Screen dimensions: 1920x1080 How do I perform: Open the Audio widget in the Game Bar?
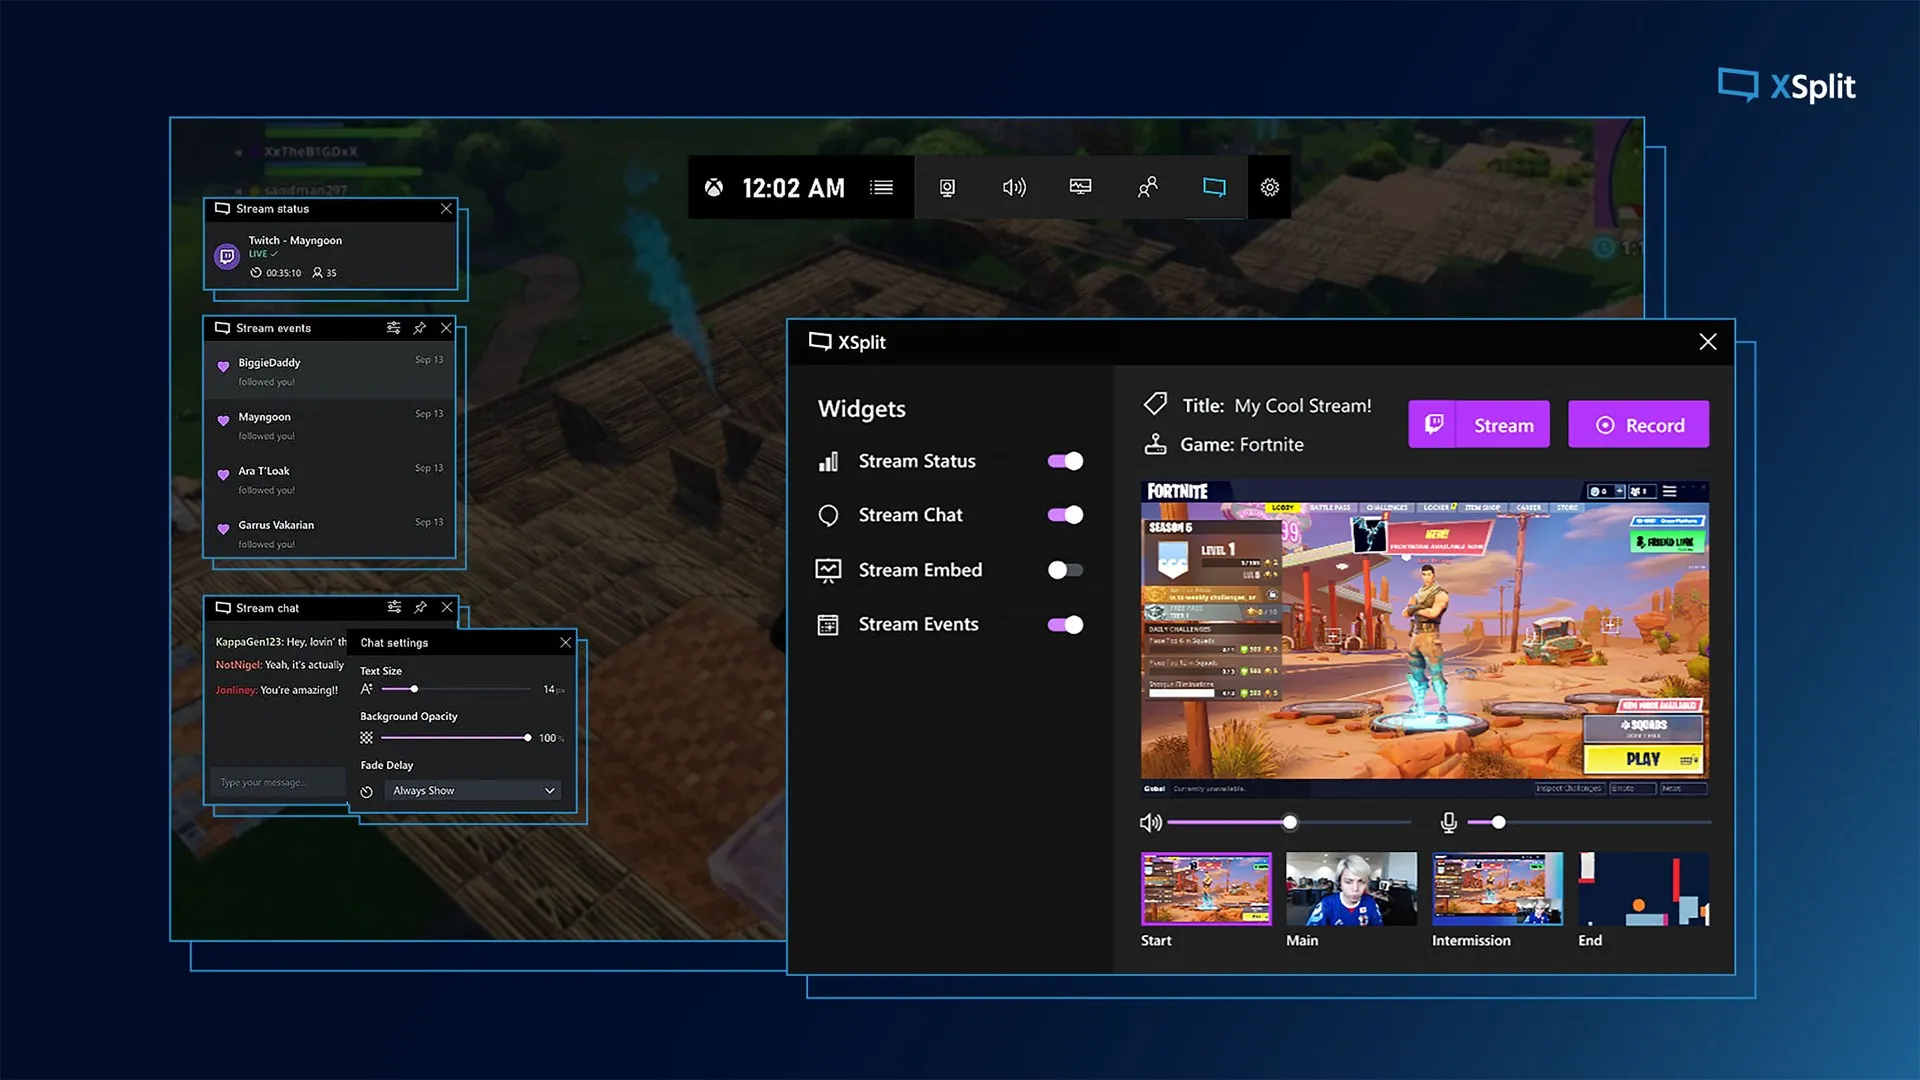[1014, 187]
